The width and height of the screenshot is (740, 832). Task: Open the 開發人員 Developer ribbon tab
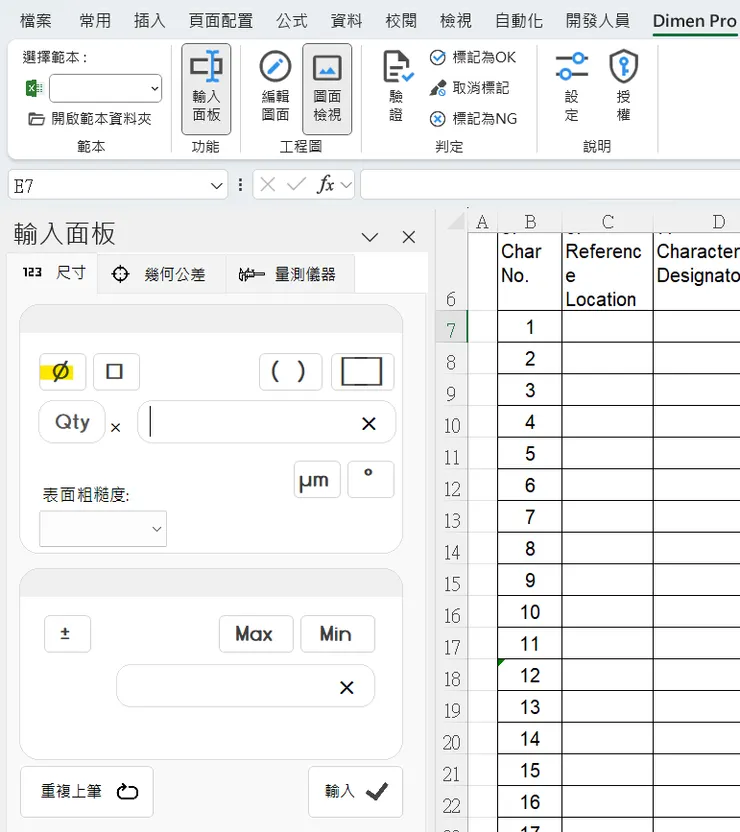[x=598, y=21]
